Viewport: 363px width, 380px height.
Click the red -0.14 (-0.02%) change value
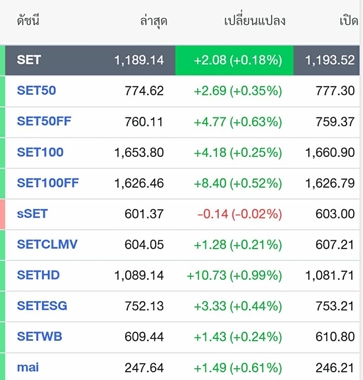tap(240, 214)
